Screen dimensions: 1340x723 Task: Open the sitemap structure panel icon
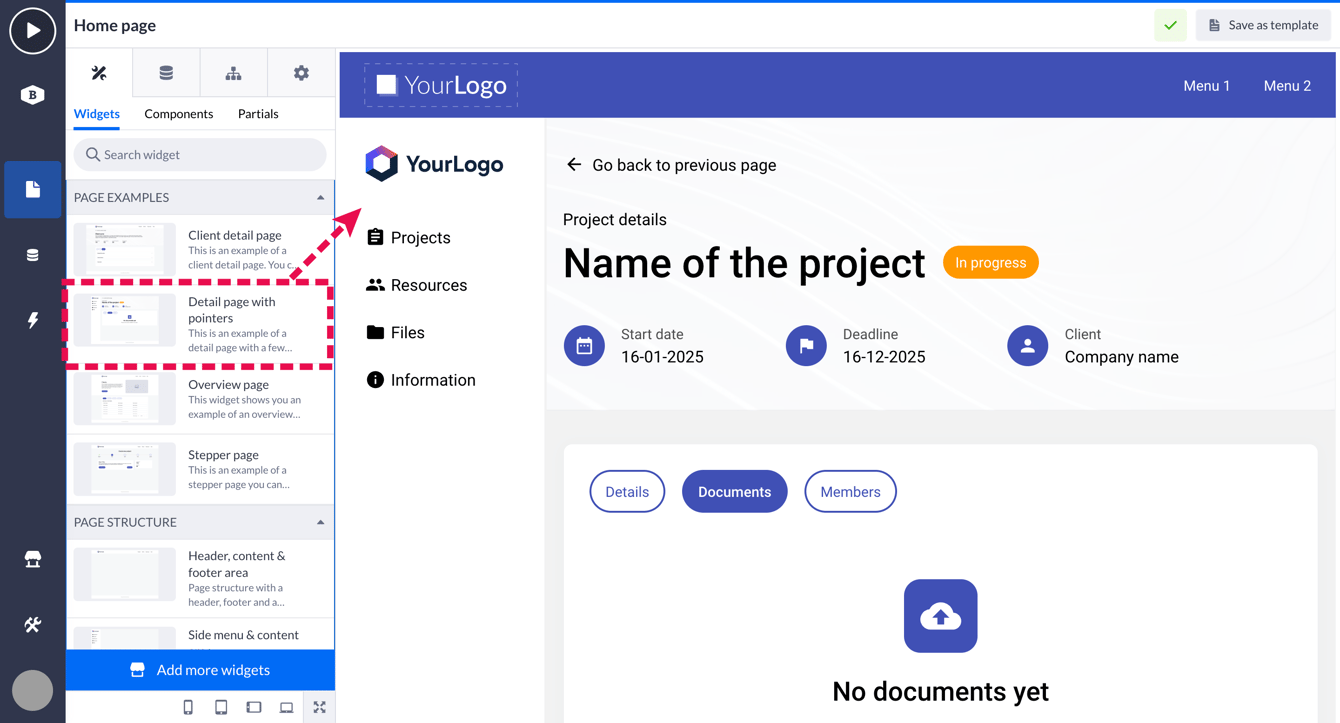(233, 72)
